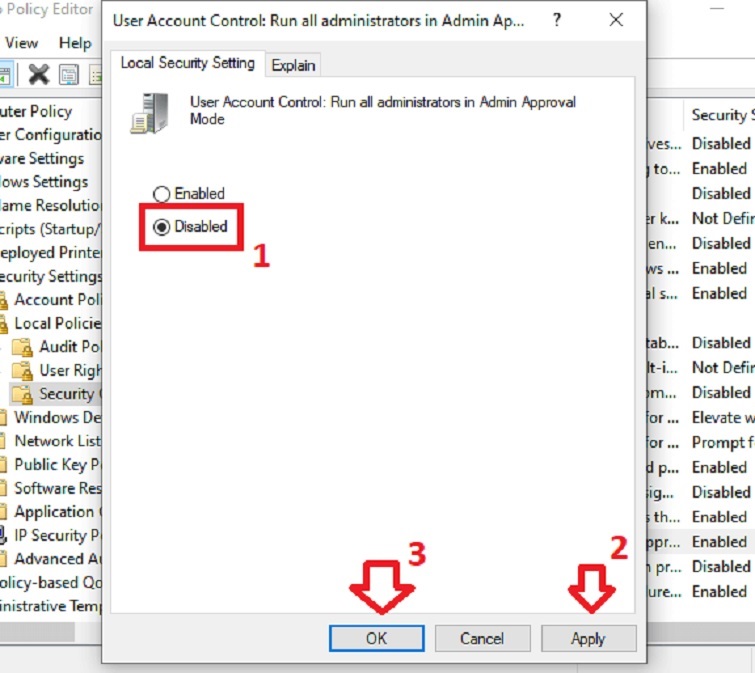Select Security Settings tree item
The width and height of the screenshot is (755, 673).
(51, 276)
